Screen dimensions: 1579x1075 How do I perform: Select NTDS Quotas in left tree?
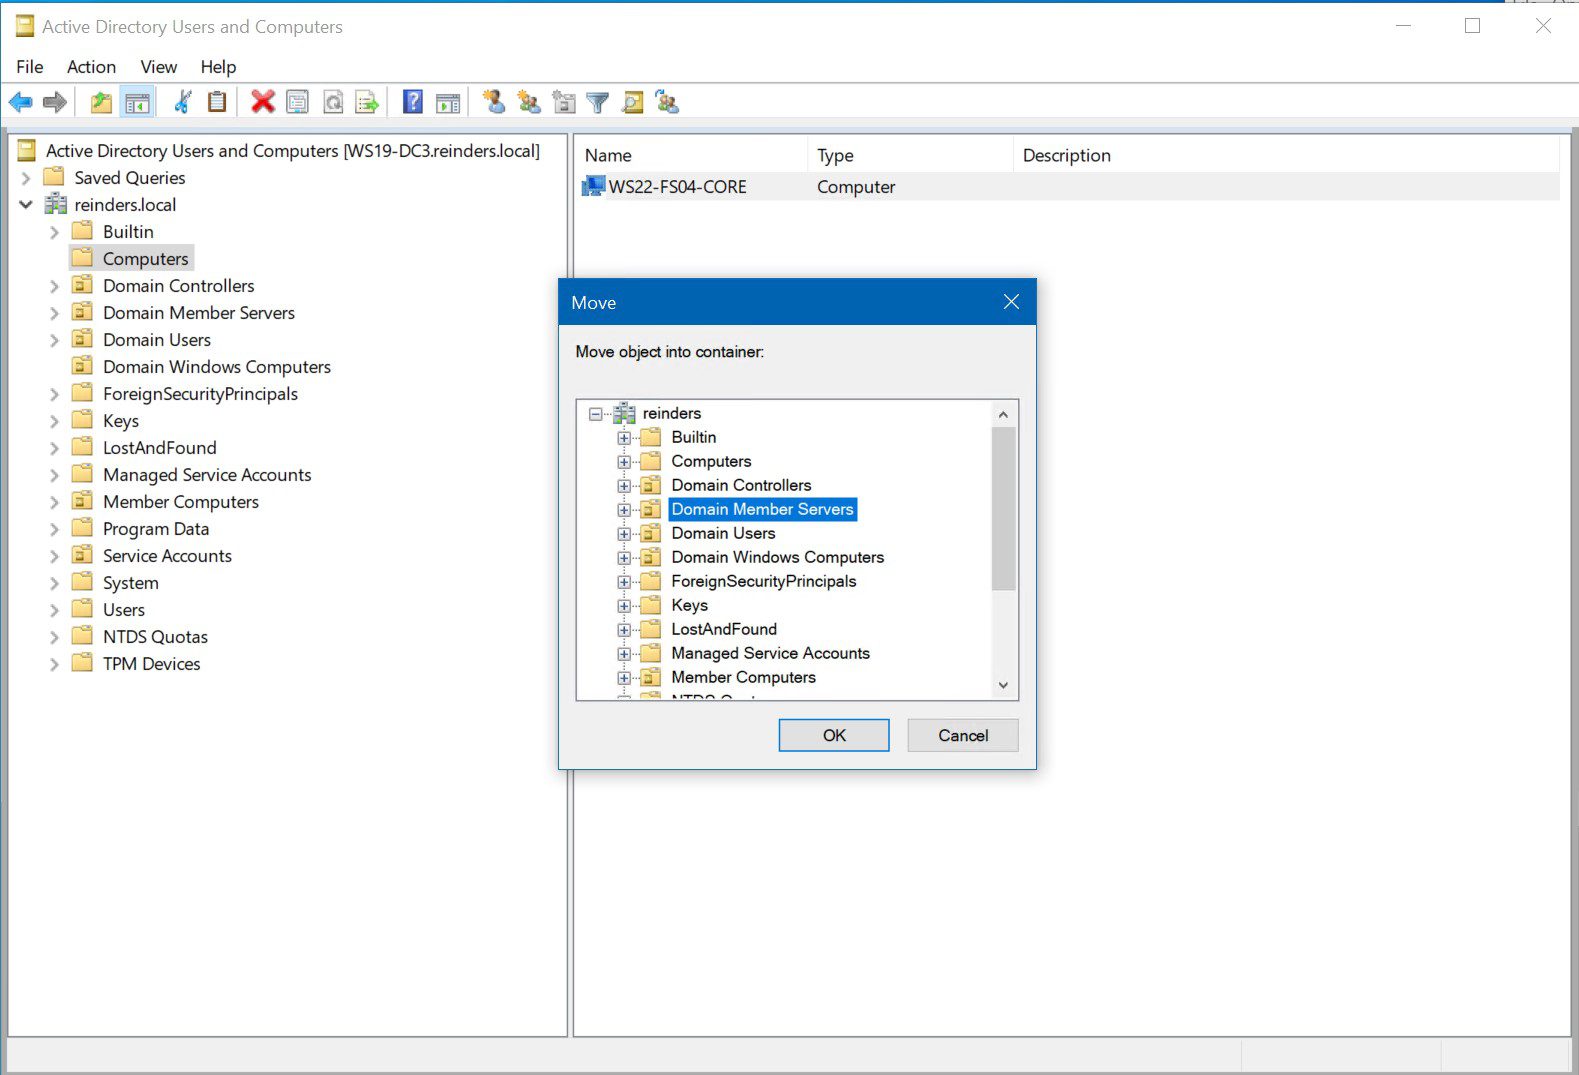pos(155,637)
